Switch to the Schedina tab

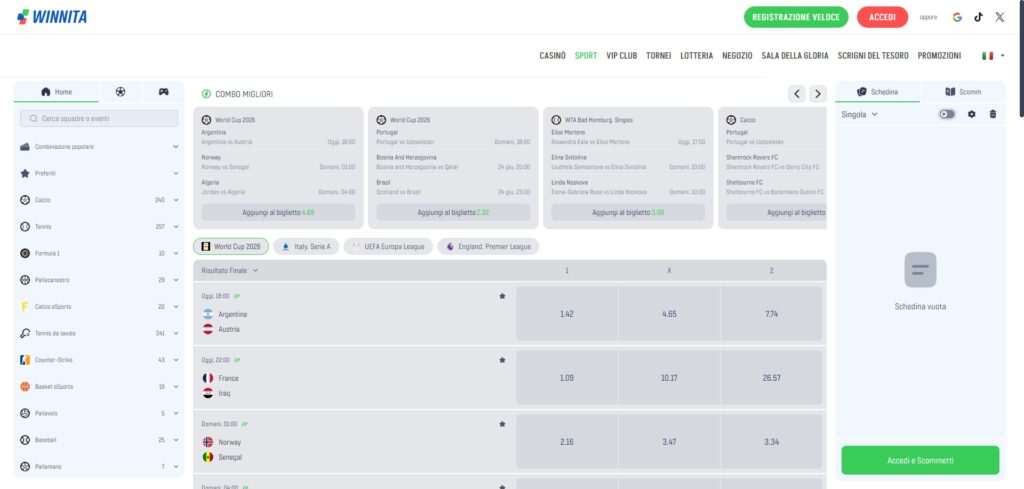pos(878,92)
